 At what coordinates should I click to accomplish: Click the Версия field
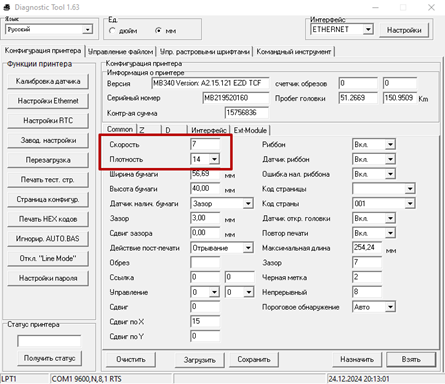210,83
